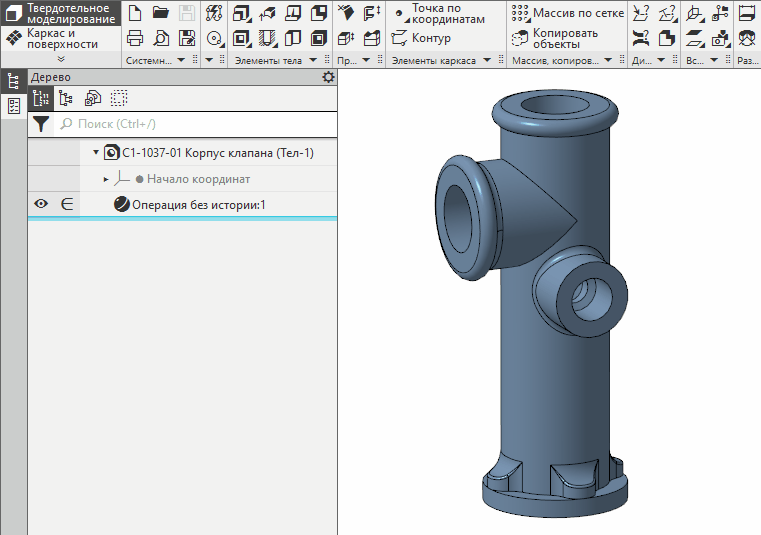Click the 'Копировать объекты' button
Image resolution: width=761 pixels, height=535 pixels.
[556, 38]
